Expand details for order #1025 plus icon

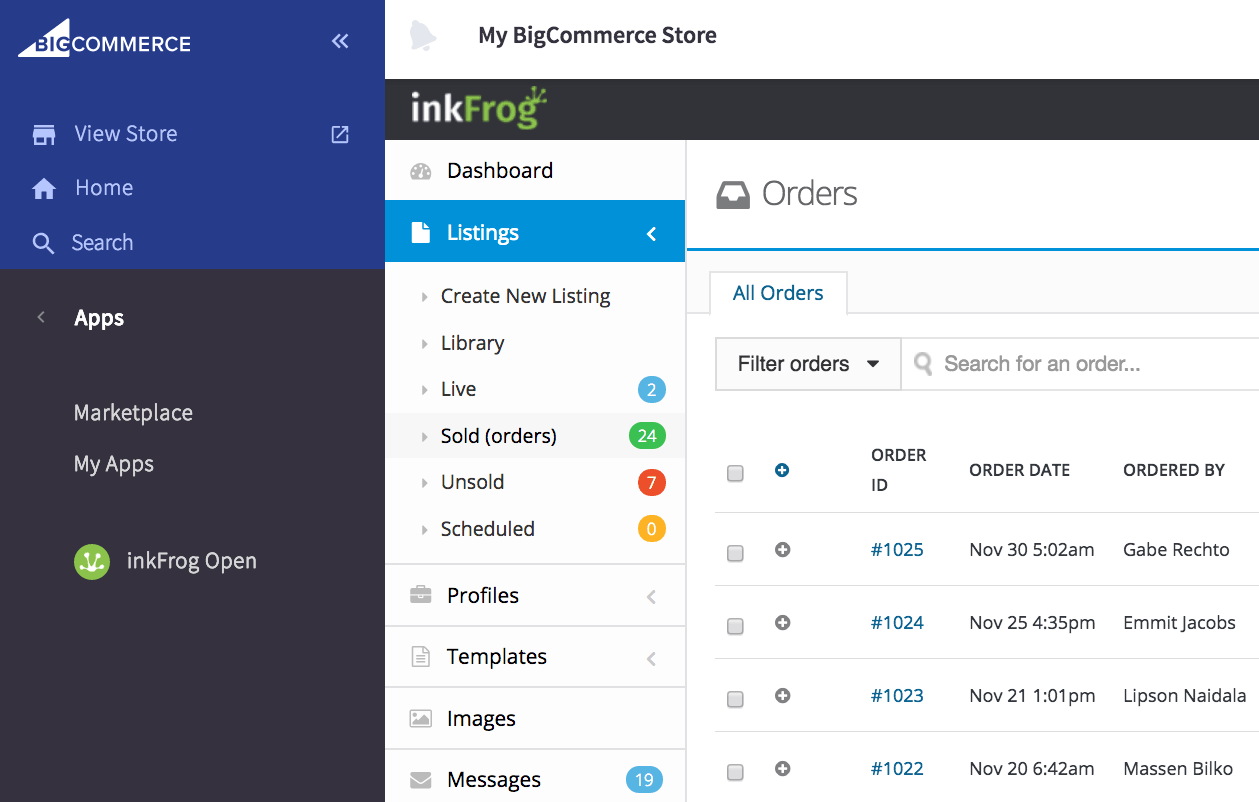pos(783,549)
